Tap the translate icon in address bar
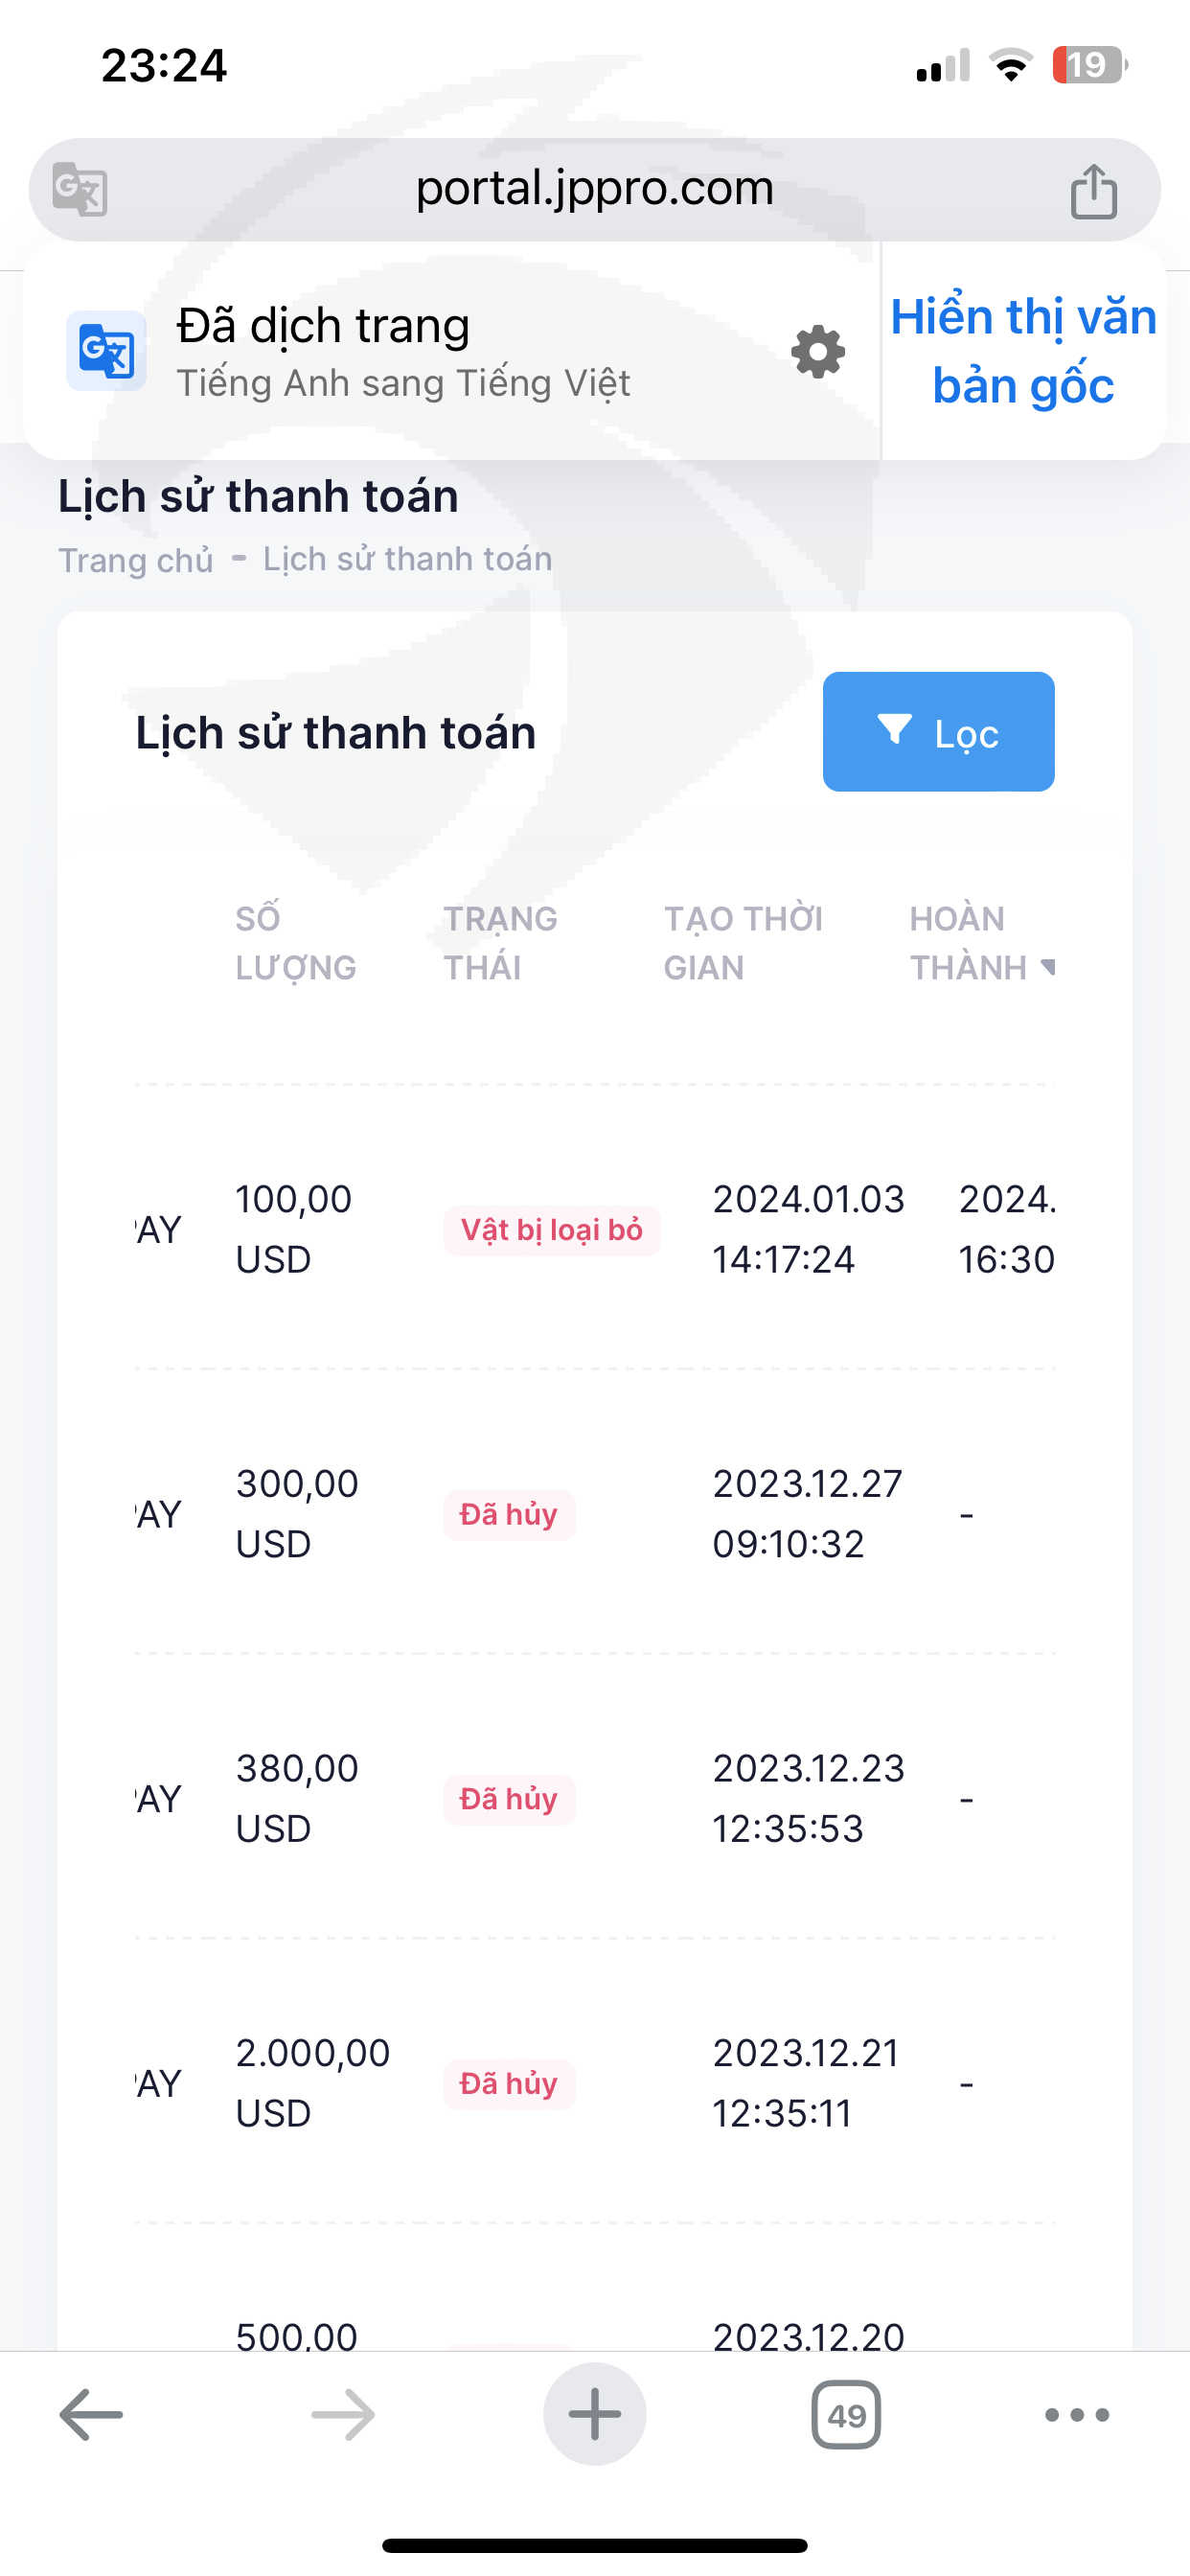1190x2576 pixels. pyautogui.click(x=80, y=189)
